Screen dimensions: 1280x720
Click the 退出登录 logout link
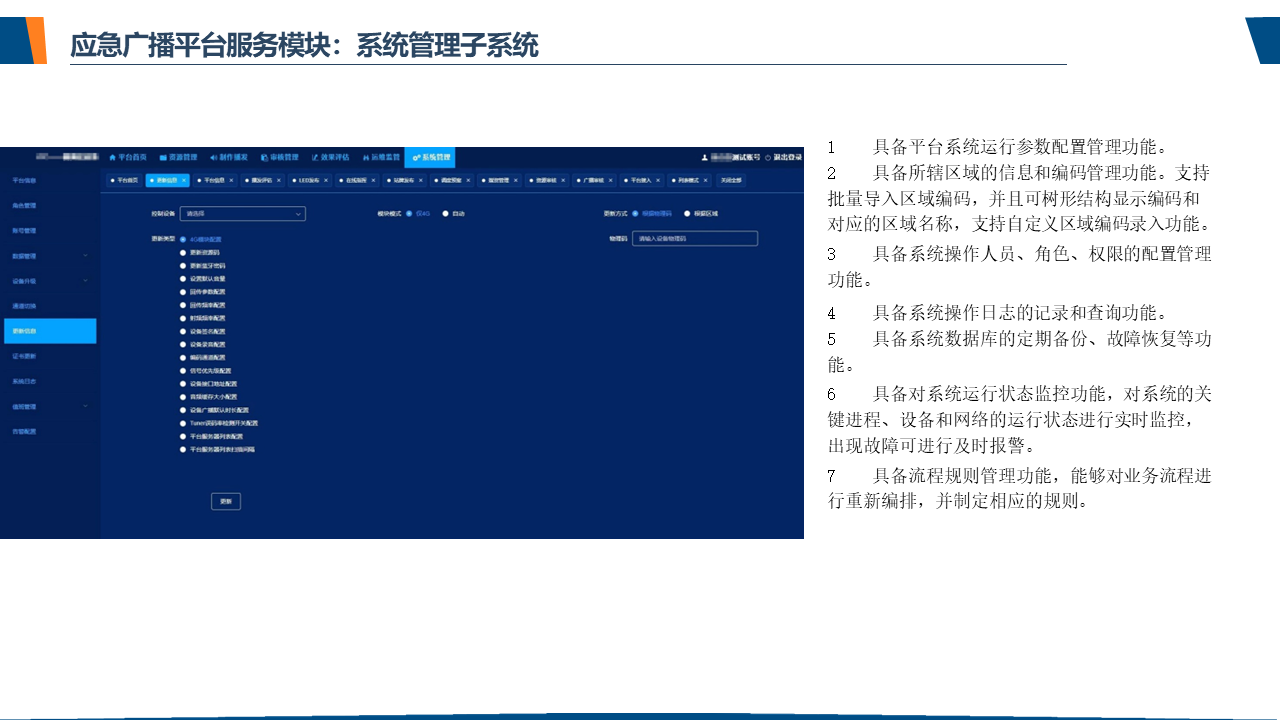(x=784, y=157)
